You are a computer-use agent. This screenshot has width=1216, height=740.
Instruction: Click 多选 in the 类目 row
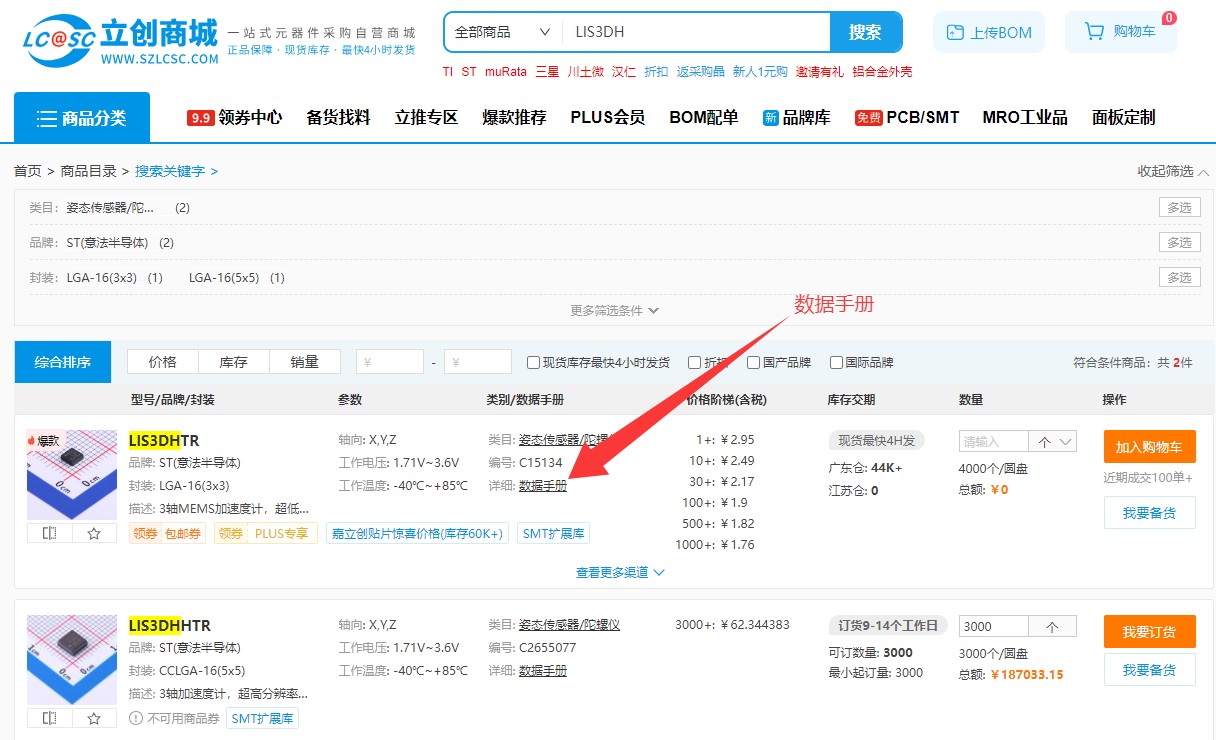(x=1180, y=208)
